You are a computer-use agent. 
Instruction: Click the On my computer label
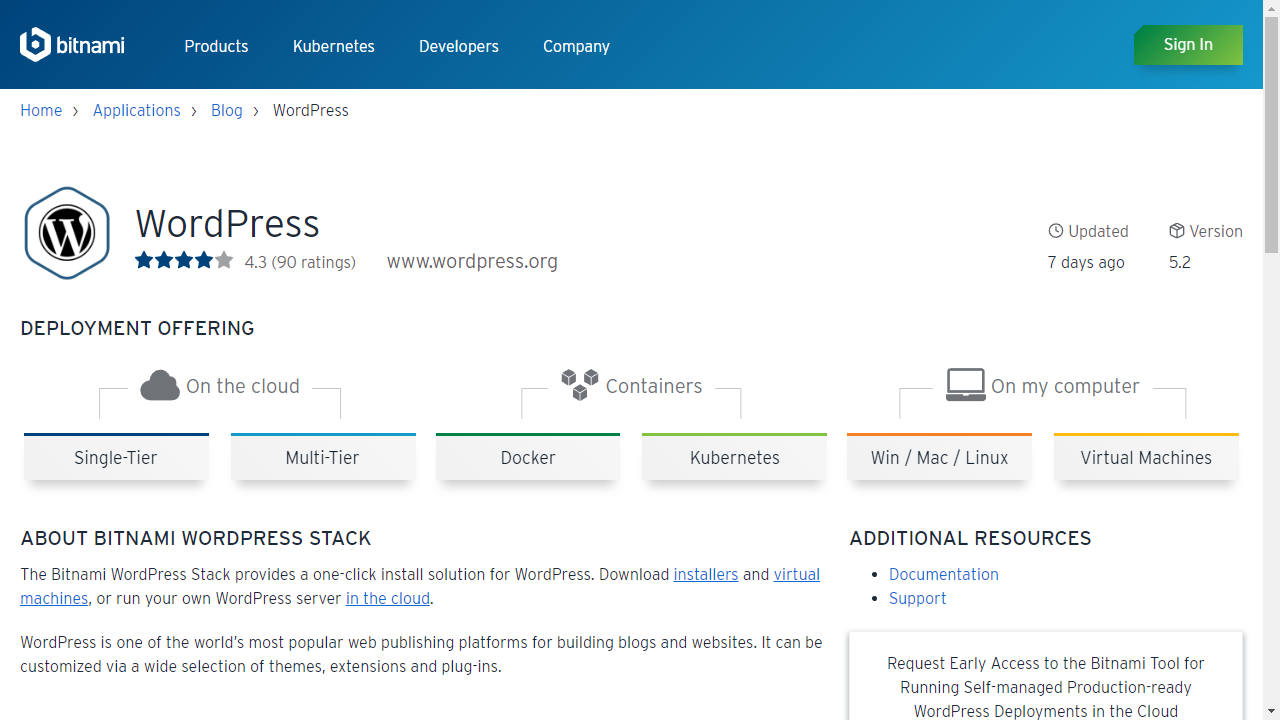(1065, 386)
